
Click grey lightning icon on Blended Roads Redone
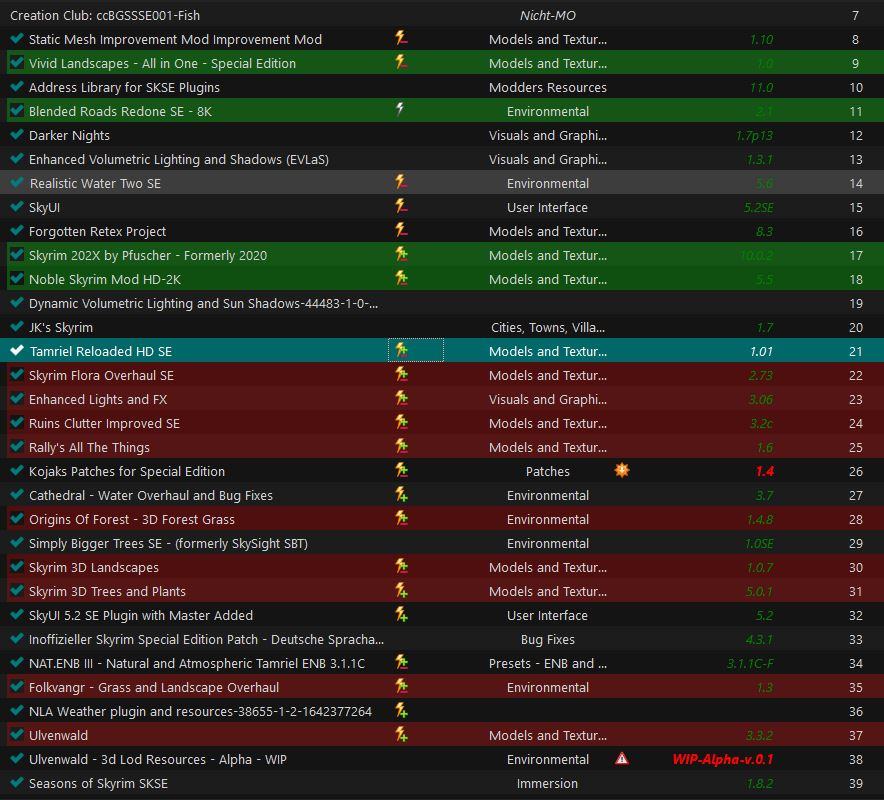pos(400,109)
